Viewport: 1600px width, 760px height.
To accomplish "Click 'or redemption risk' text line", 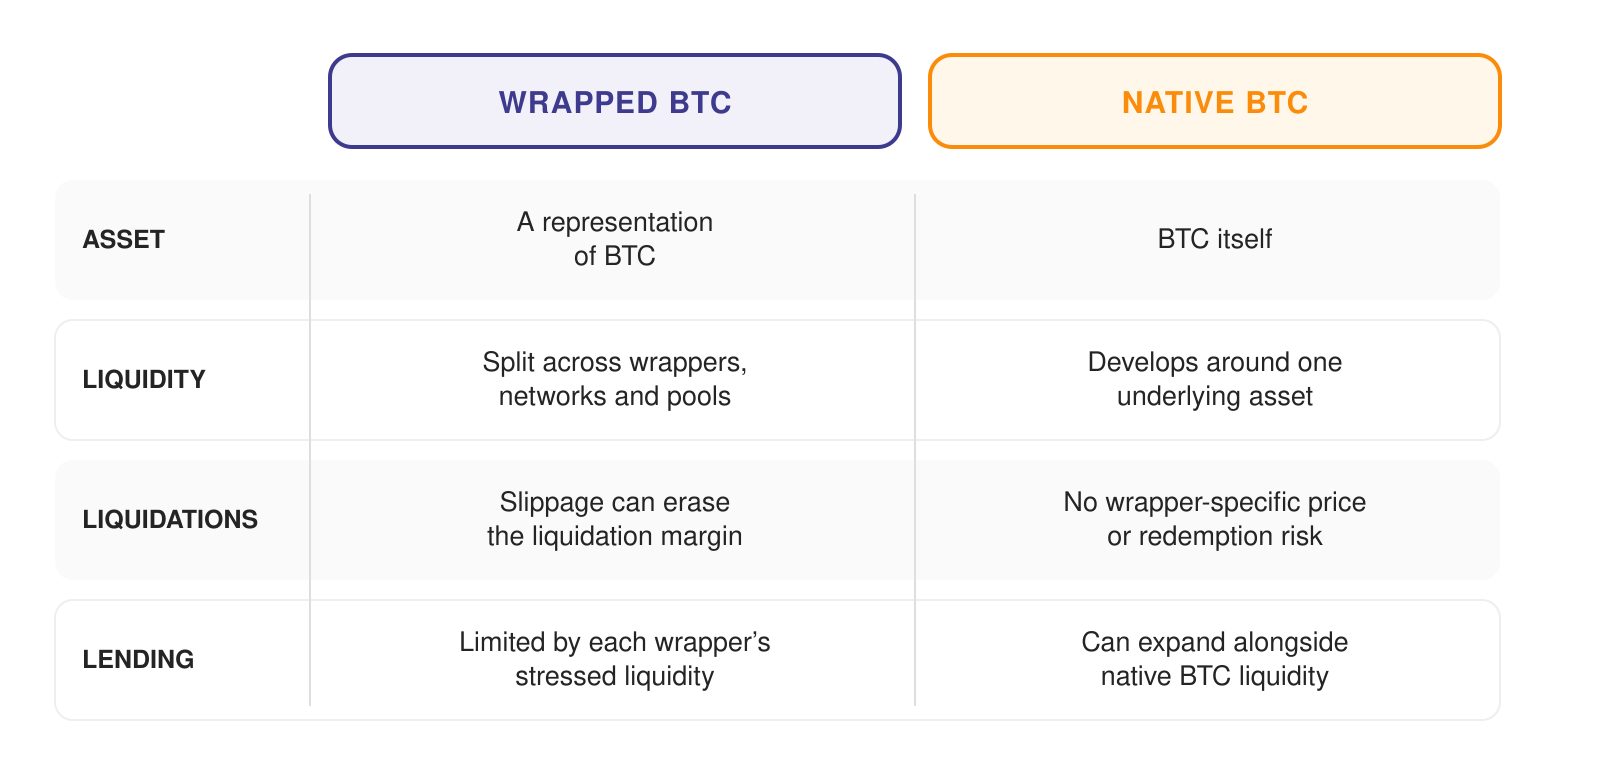I will (1215, 536).
